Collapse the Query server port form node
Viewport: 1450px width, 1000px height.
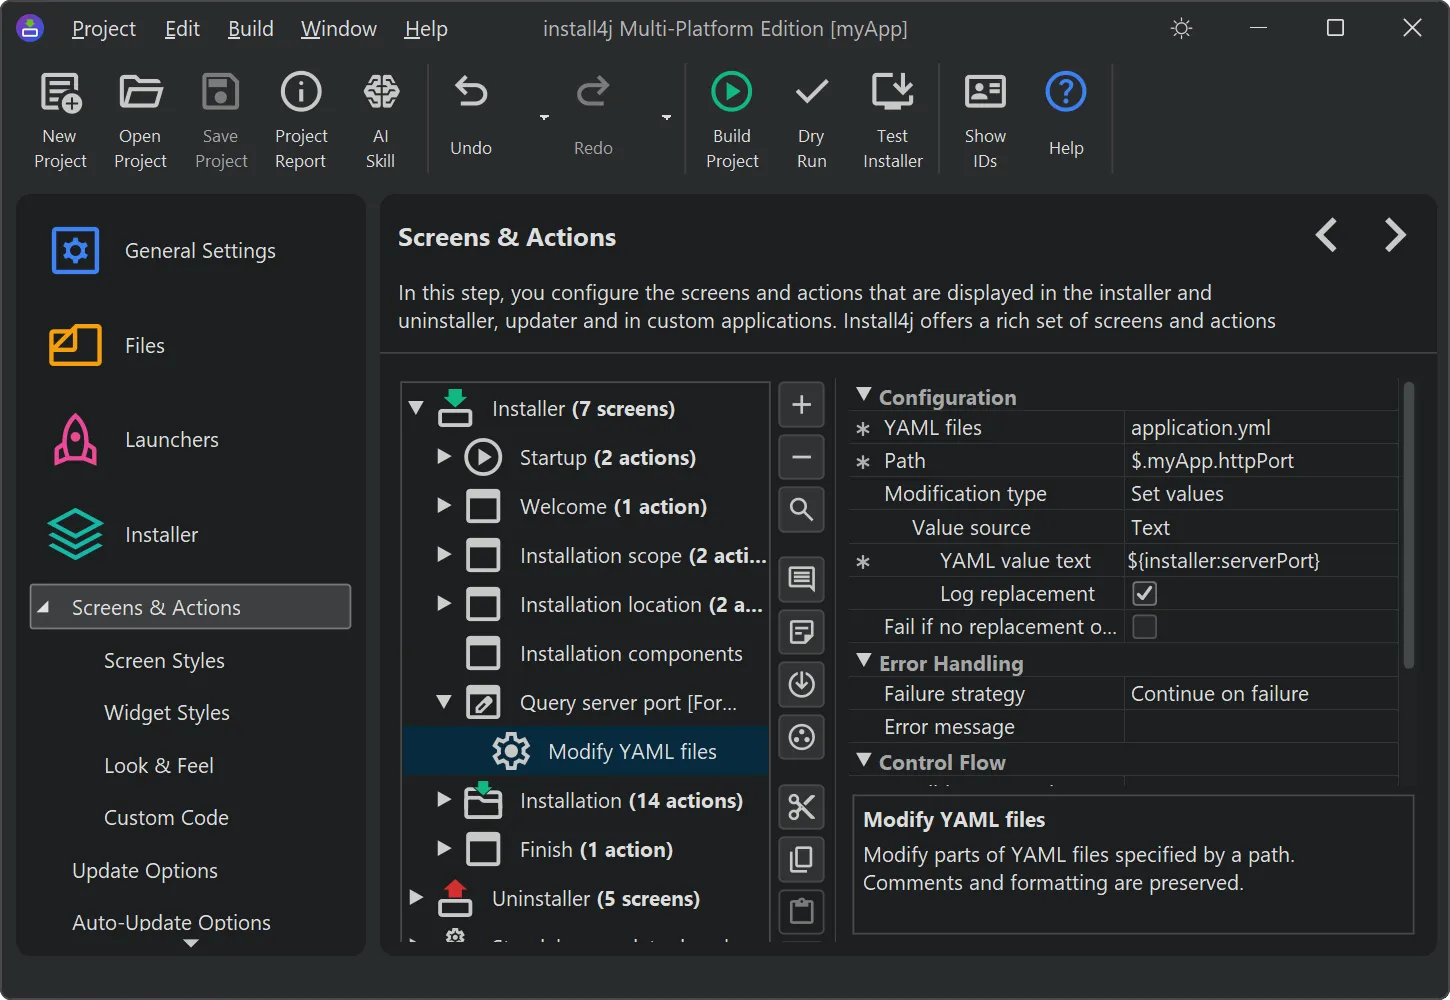pos(444,702)
